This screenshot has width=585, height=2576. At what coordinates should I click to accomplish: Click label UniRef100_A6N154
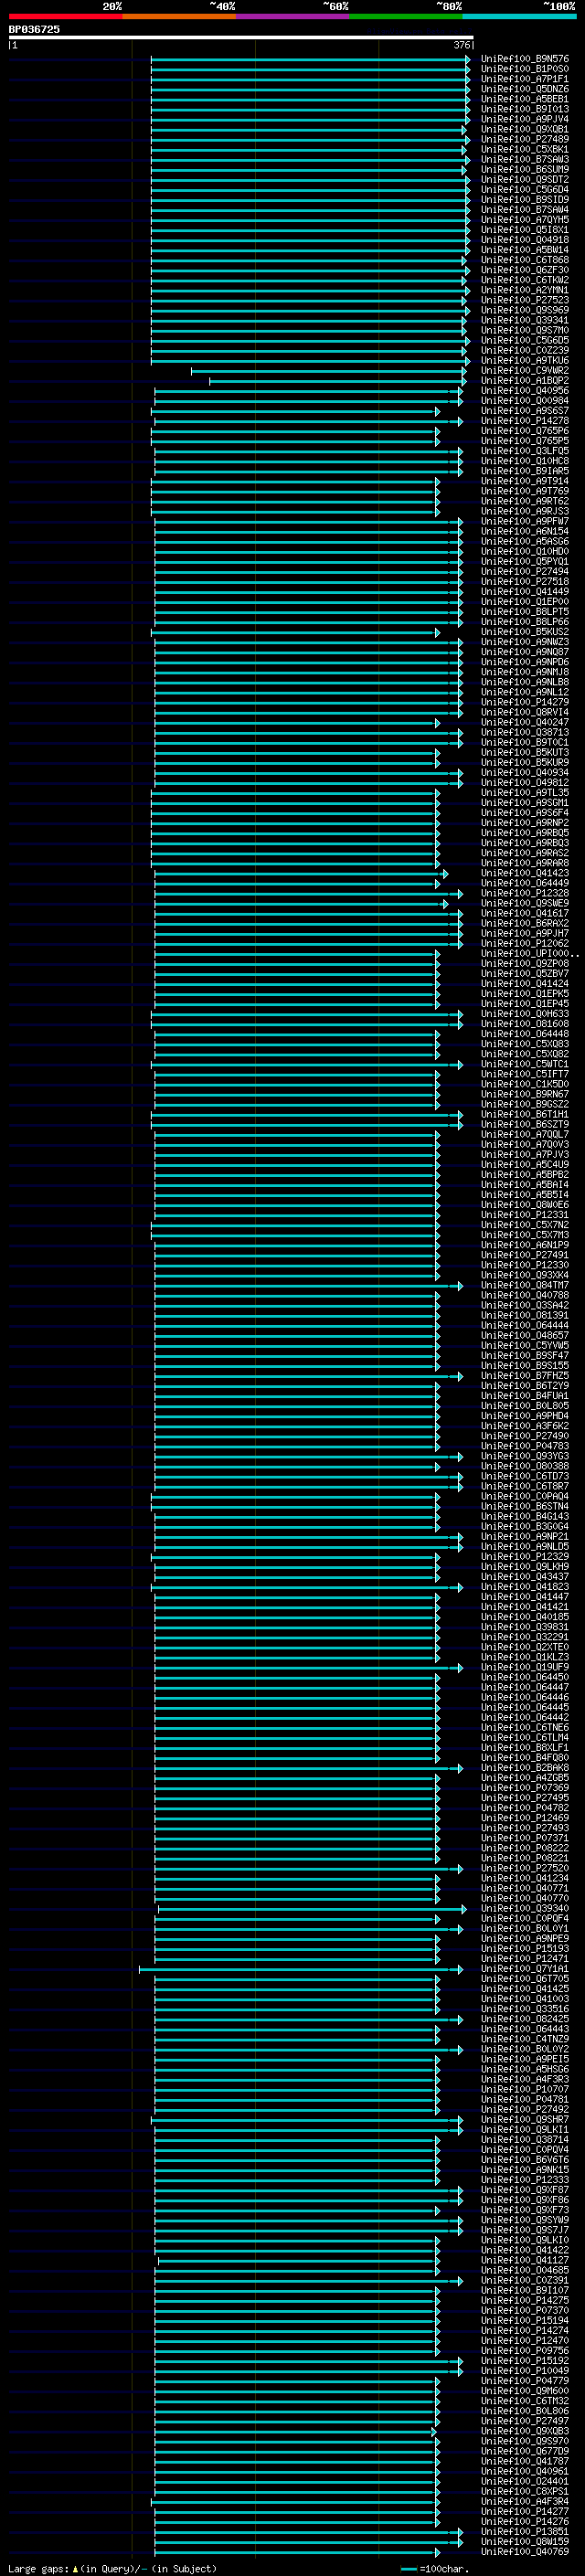coord(525,531)
